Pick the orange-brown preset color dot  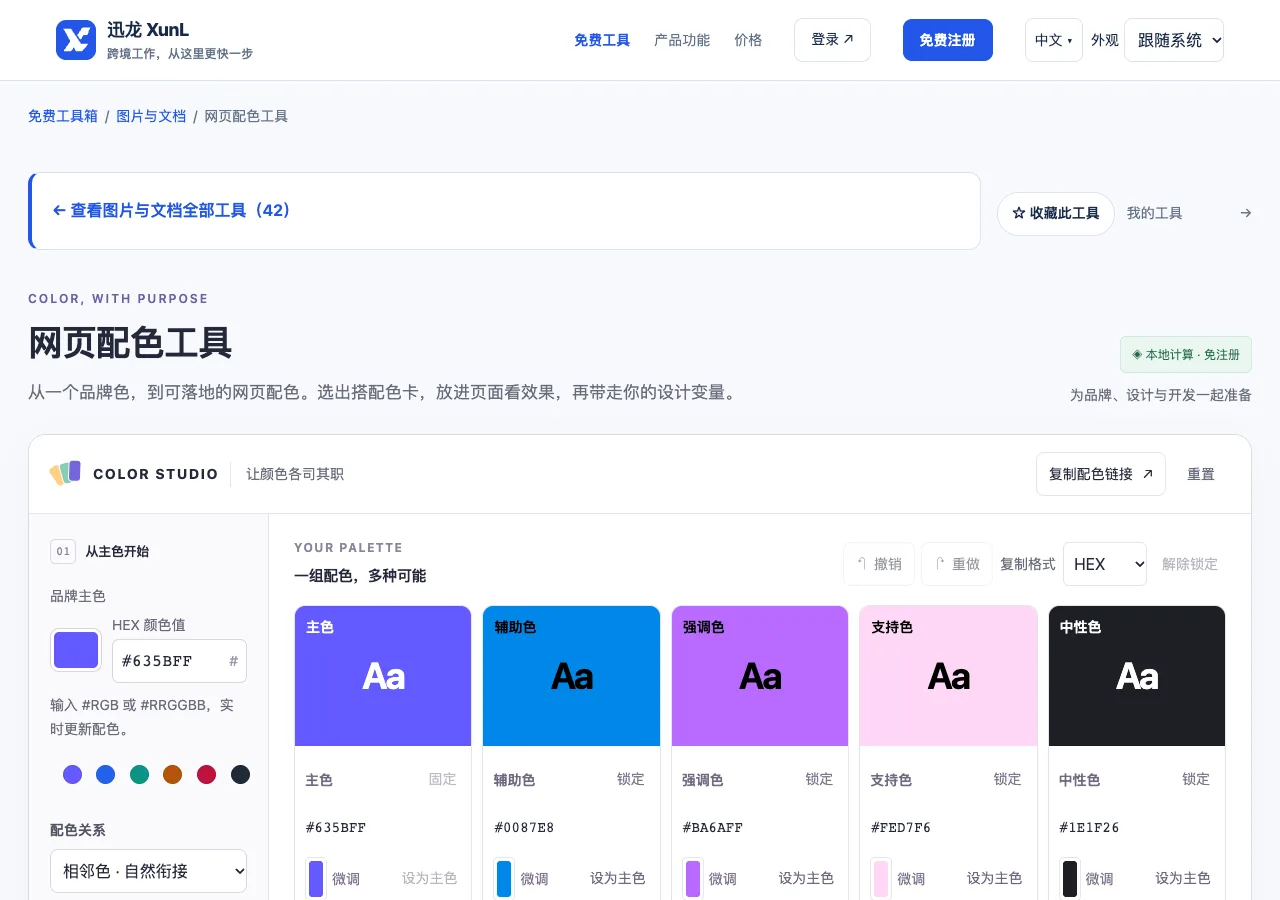173,774
